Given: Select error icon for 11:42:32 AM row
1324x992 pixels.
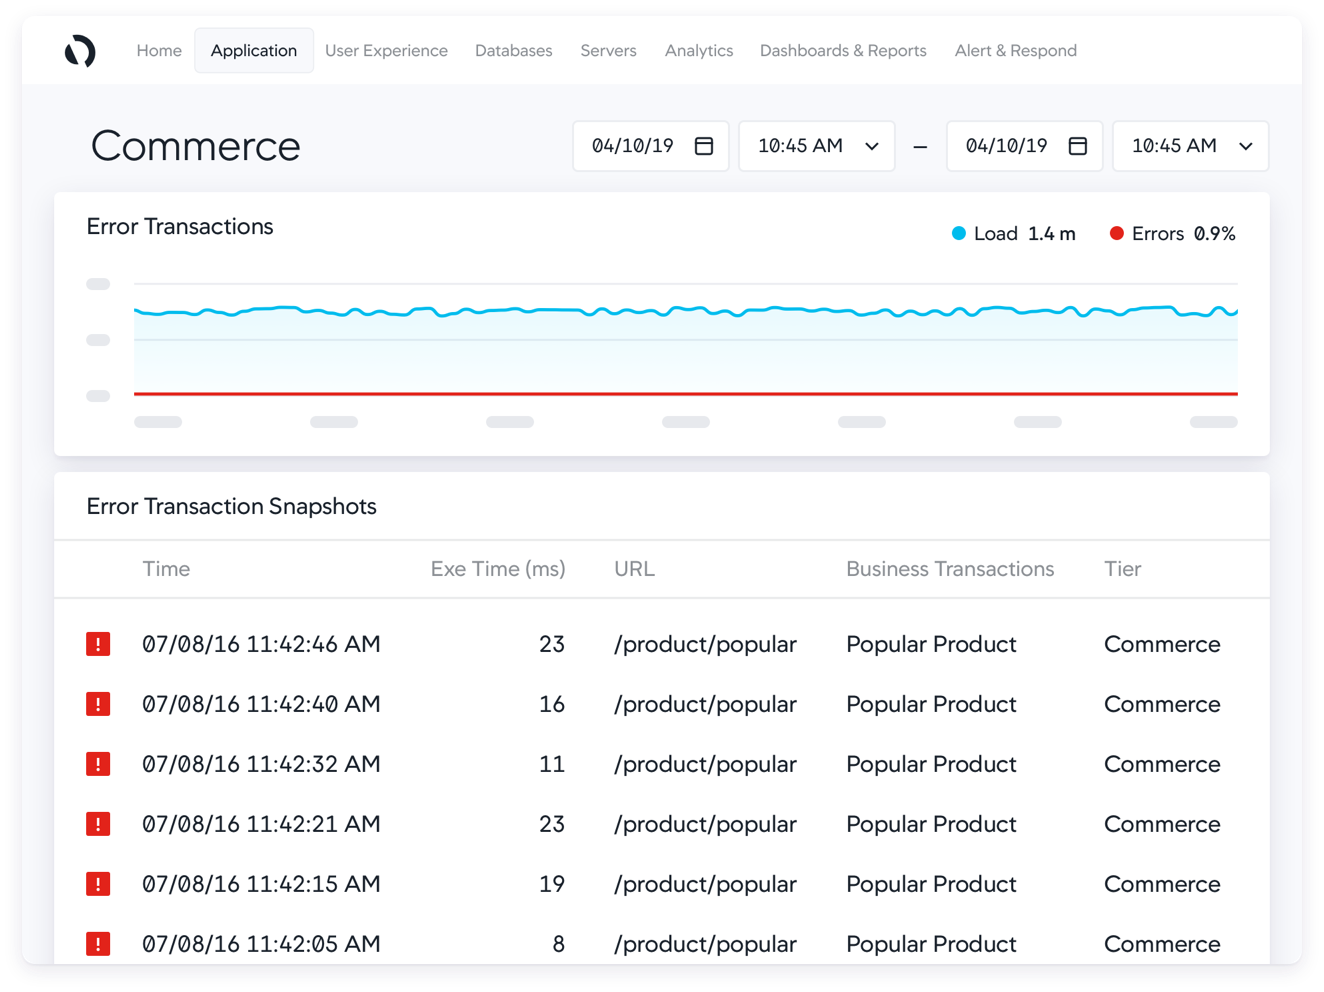Looking at the screenshot, I should click(98, 764).
